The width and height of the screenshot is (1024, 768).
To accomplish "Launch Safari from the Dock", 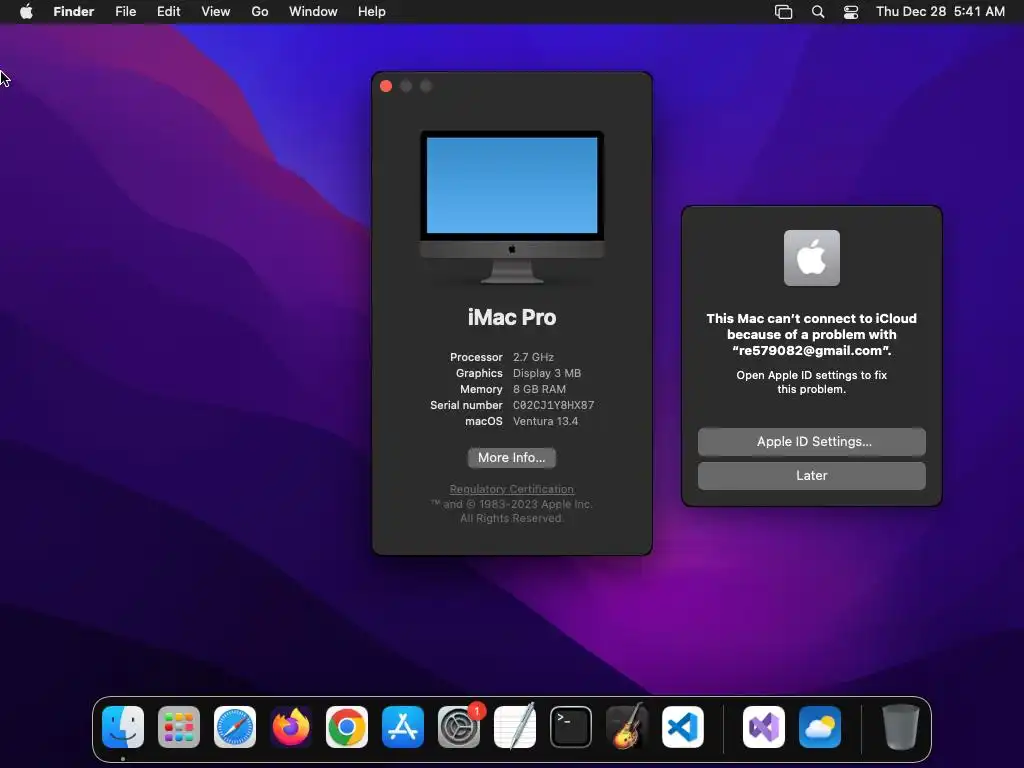I will [235, 727].
